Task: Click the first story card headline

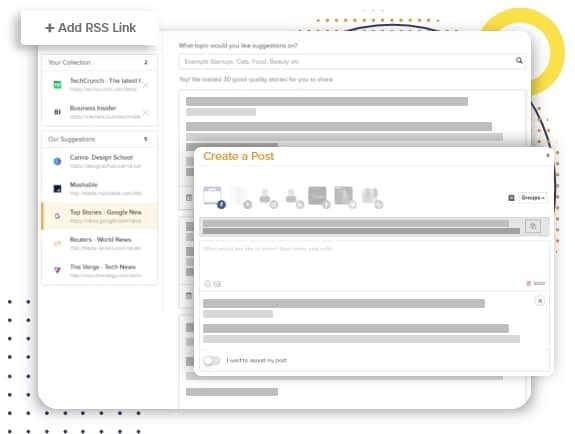Action: click(327, 101)
